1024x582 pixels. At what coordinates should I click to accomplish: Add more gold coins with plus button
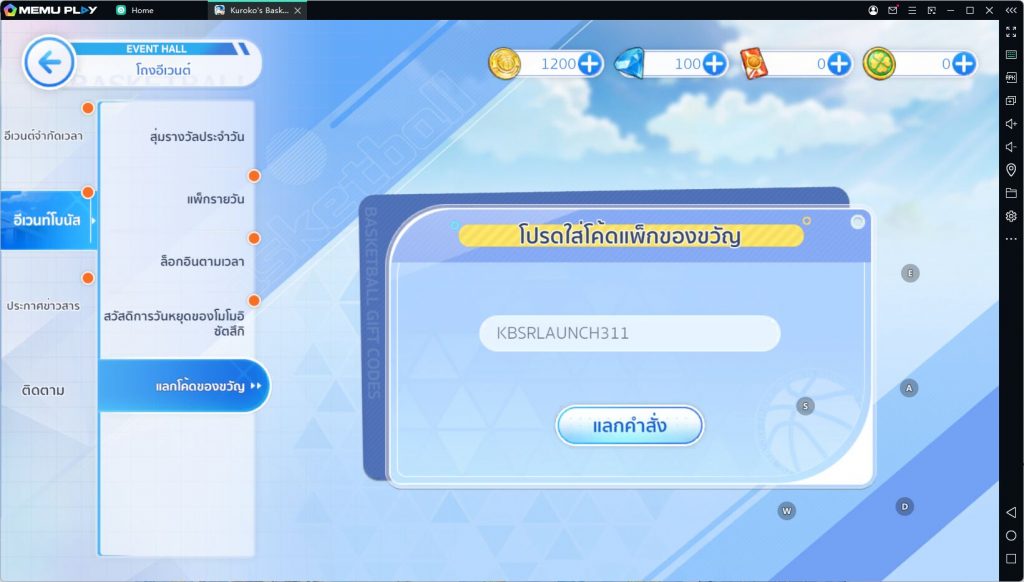point(590,64)
